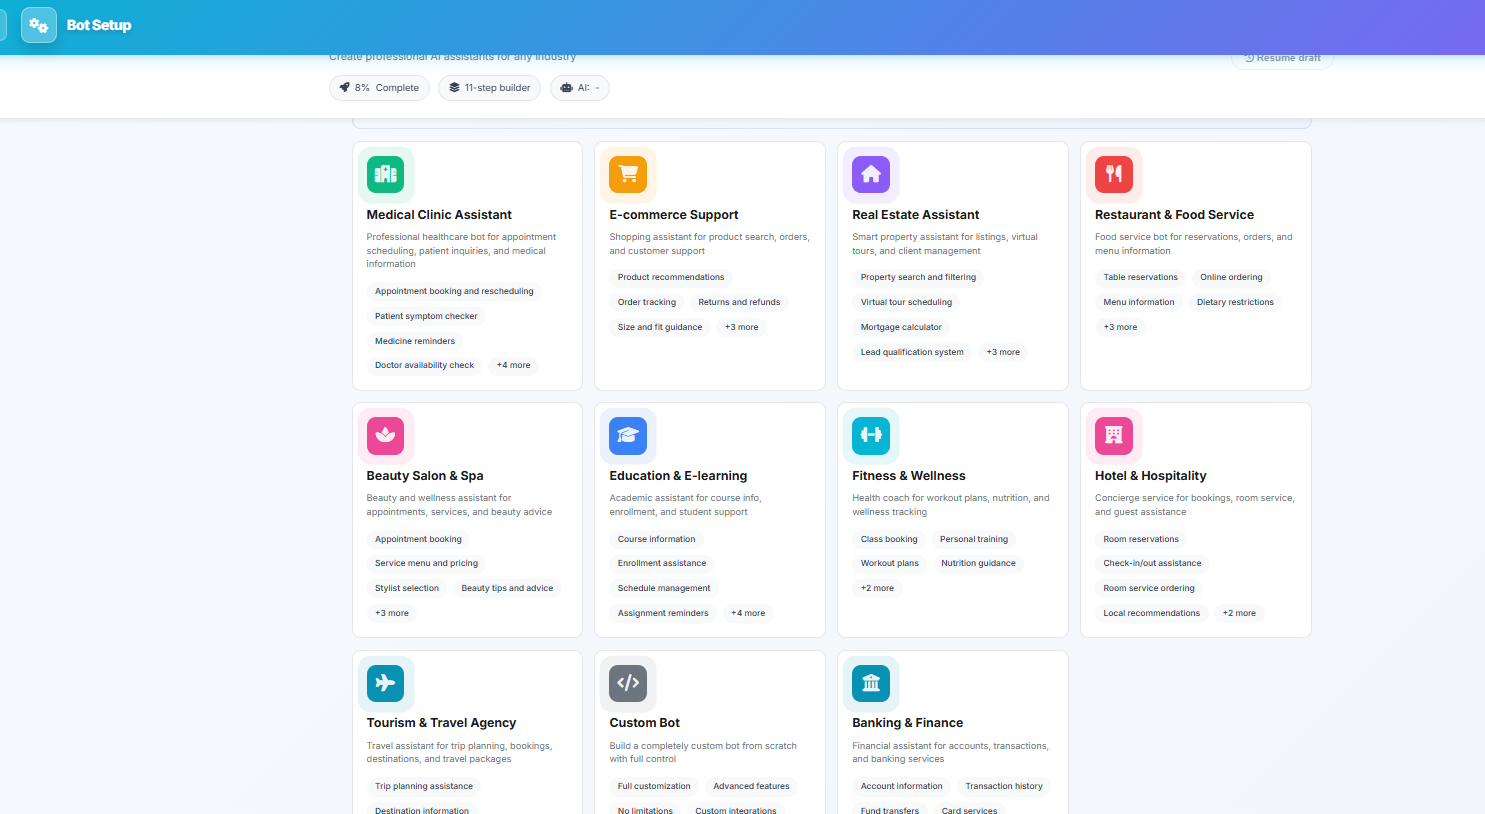Click the E-commerce Support shopping cart icon

click(x=628, y=174)
